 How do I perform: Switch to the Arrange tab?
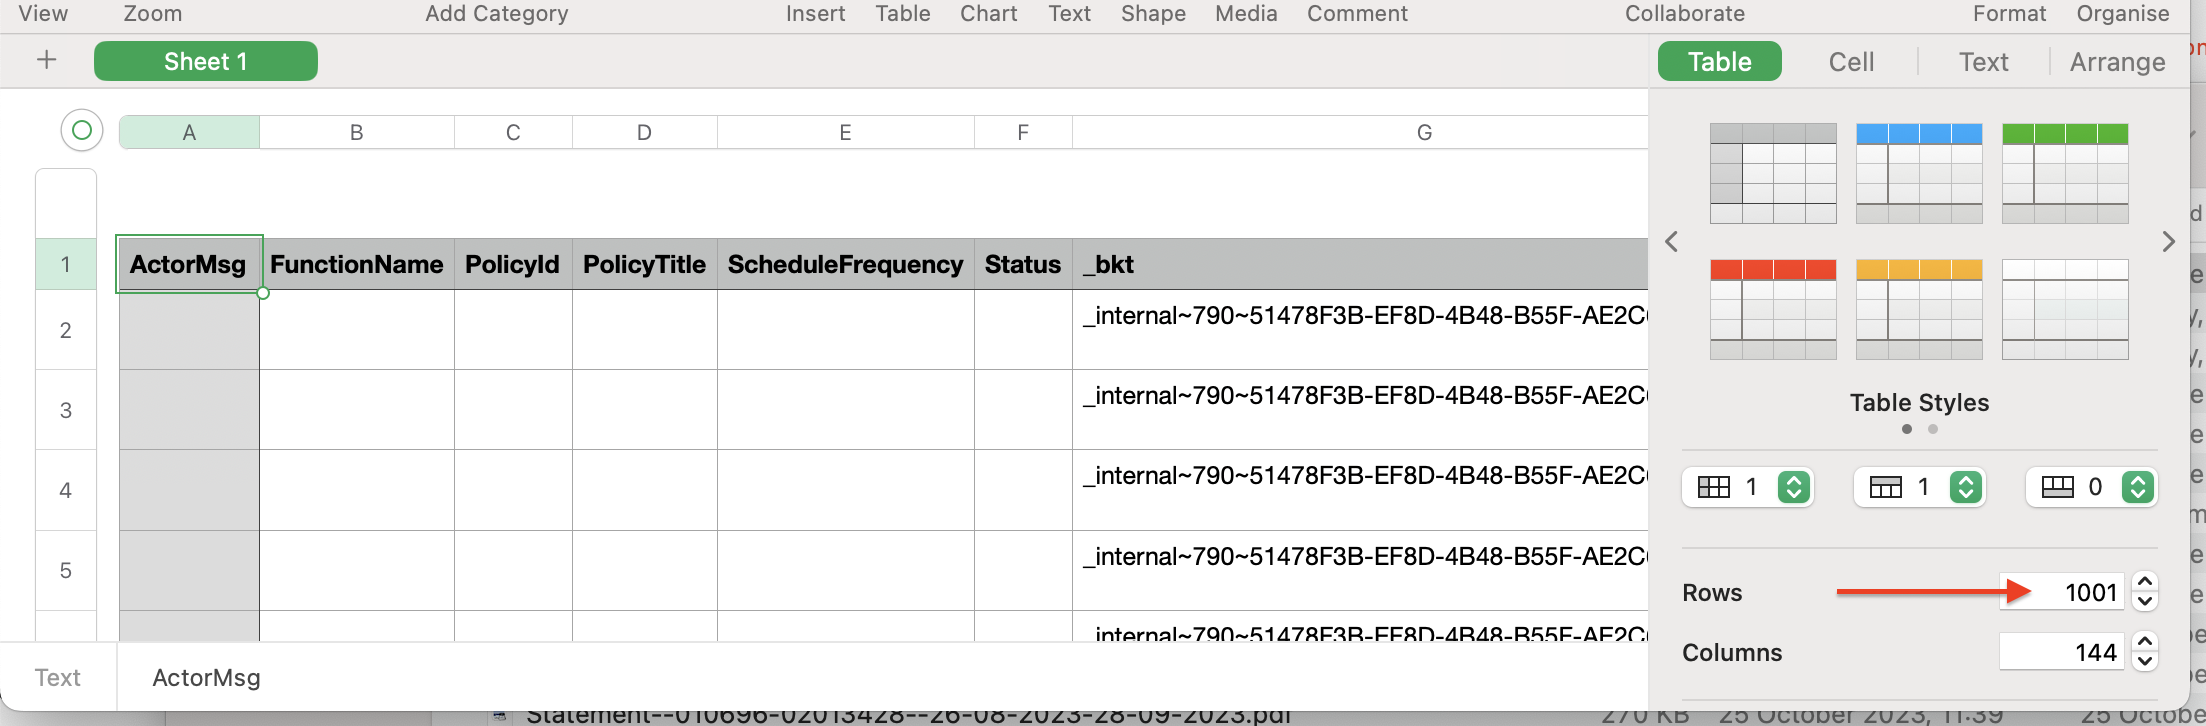click(x=2117, y=62)
